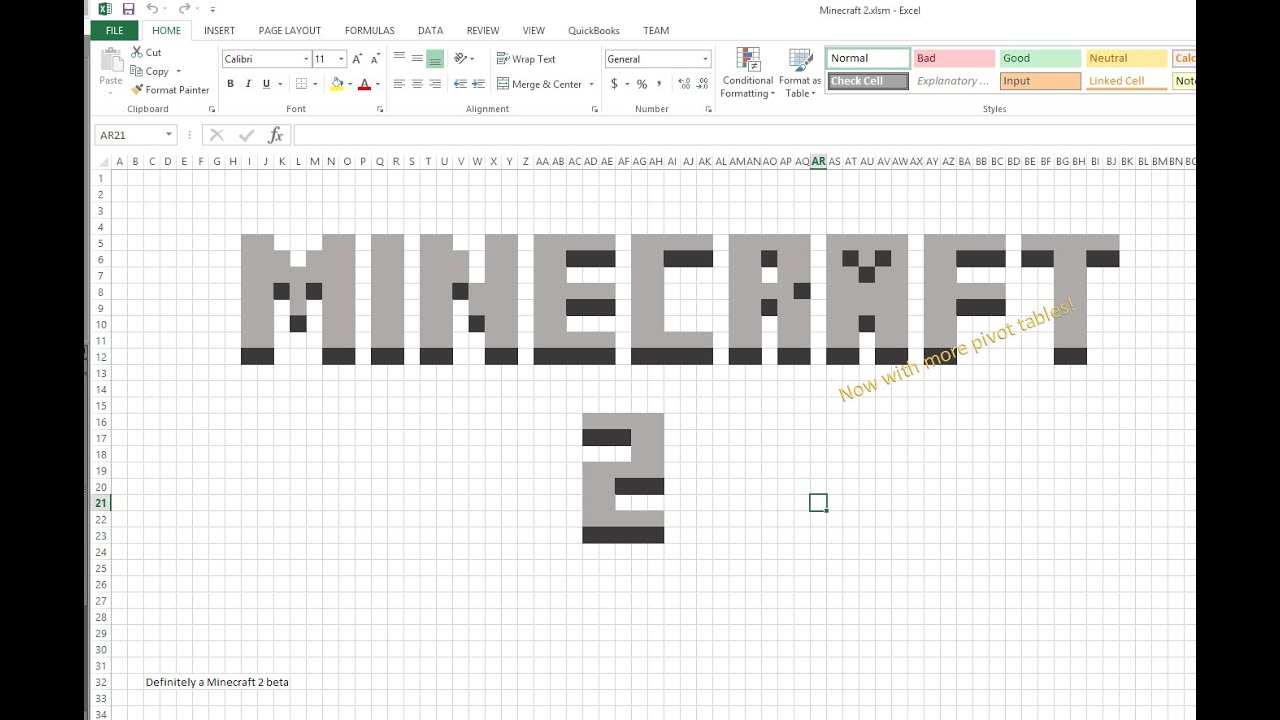Switch to QuickBooks tab
This screenshot has width=1280, height=720.
pos(594,31)
